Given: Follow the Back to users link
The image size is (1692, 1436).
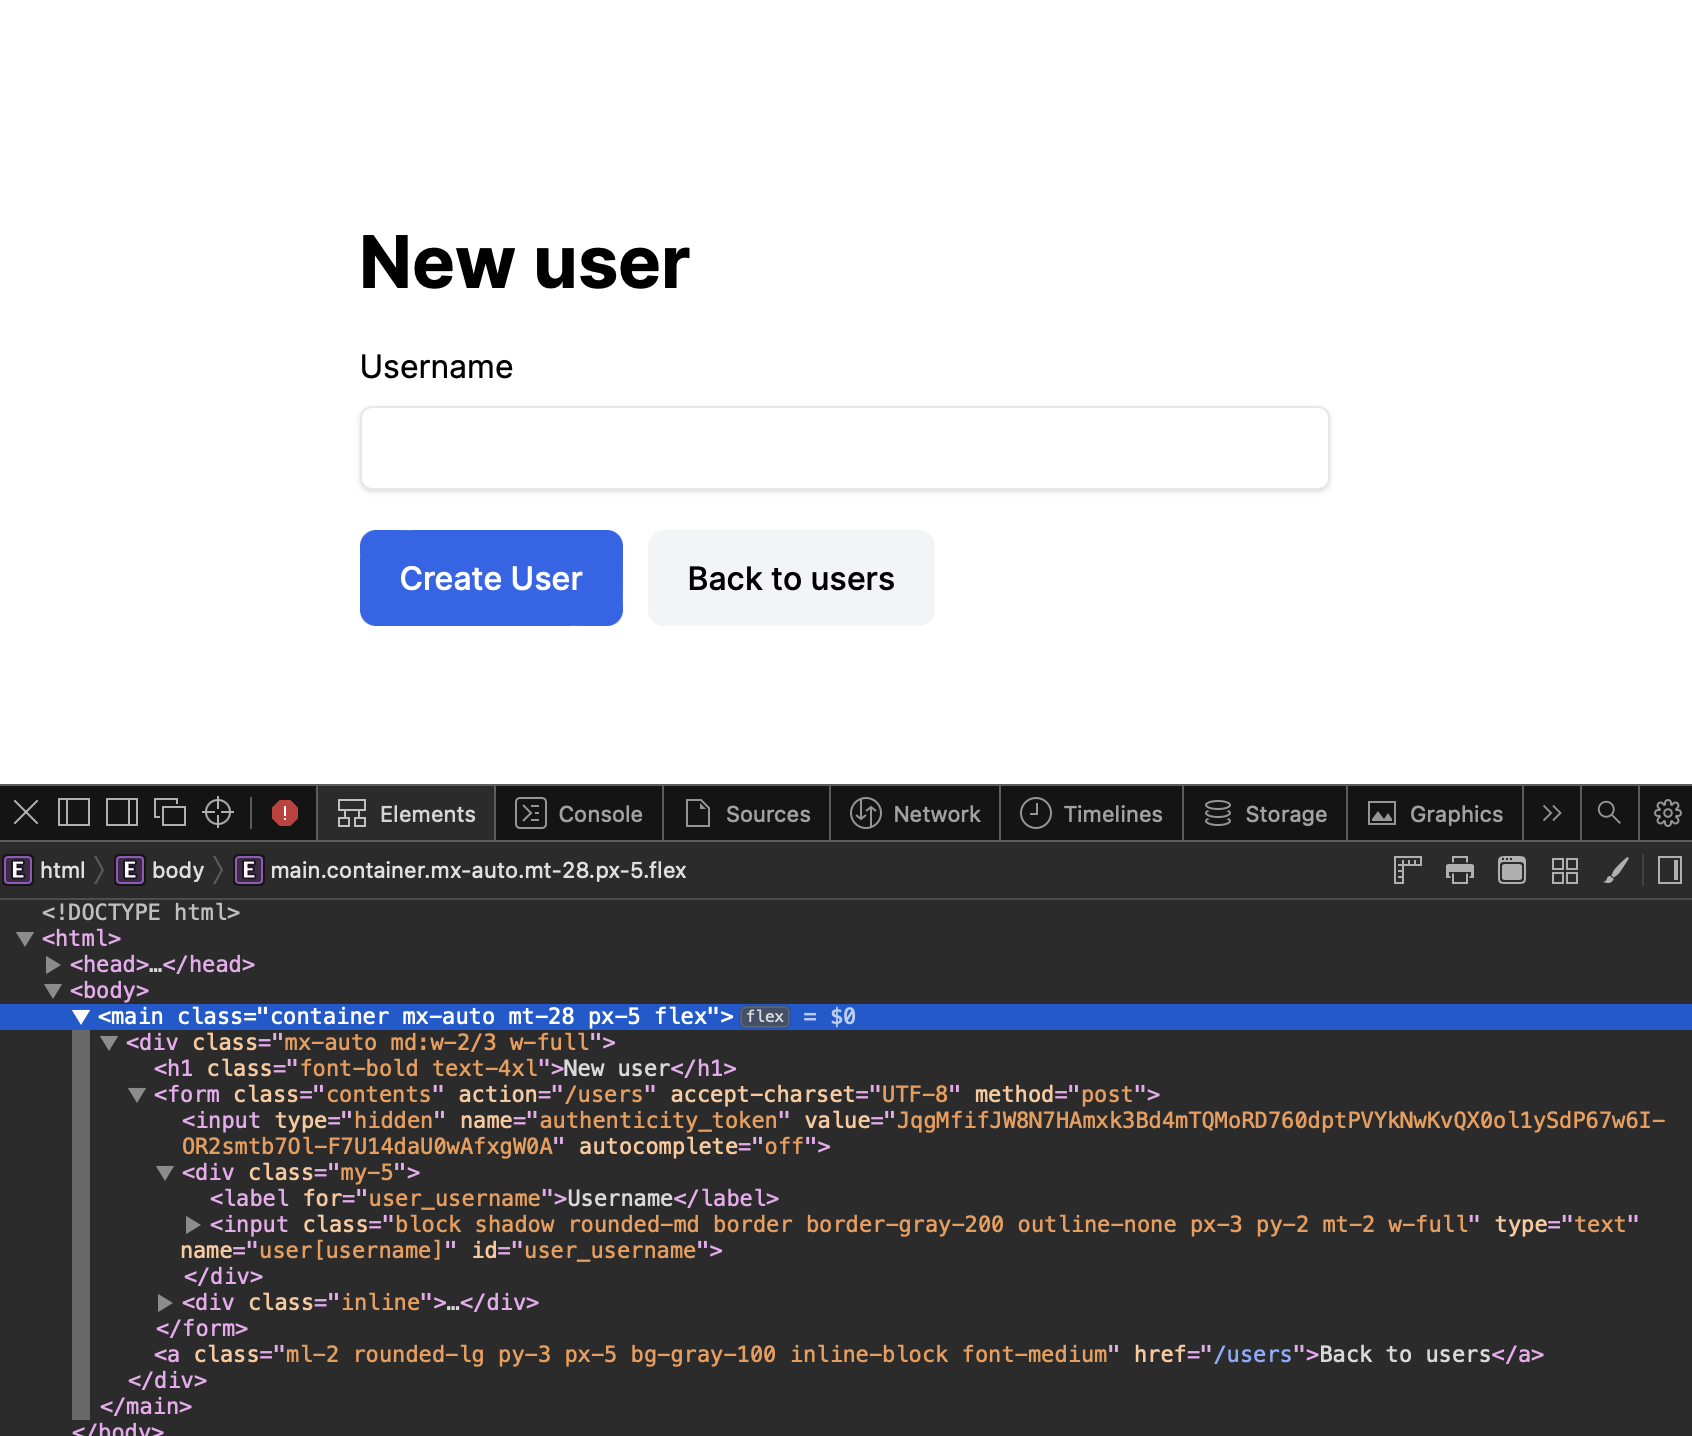Looking at the screenshot, I should (x=791, y=579).
